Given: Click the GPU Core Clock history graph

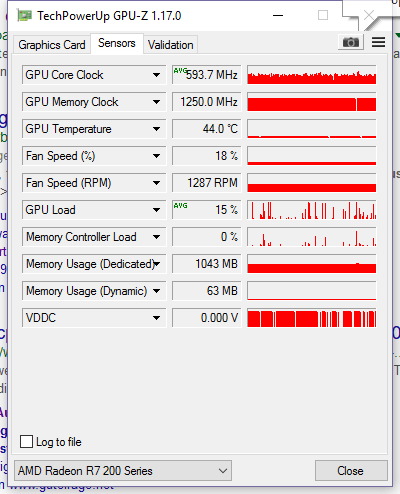Looking at the screenshot, I should click(x=312, y=75).
